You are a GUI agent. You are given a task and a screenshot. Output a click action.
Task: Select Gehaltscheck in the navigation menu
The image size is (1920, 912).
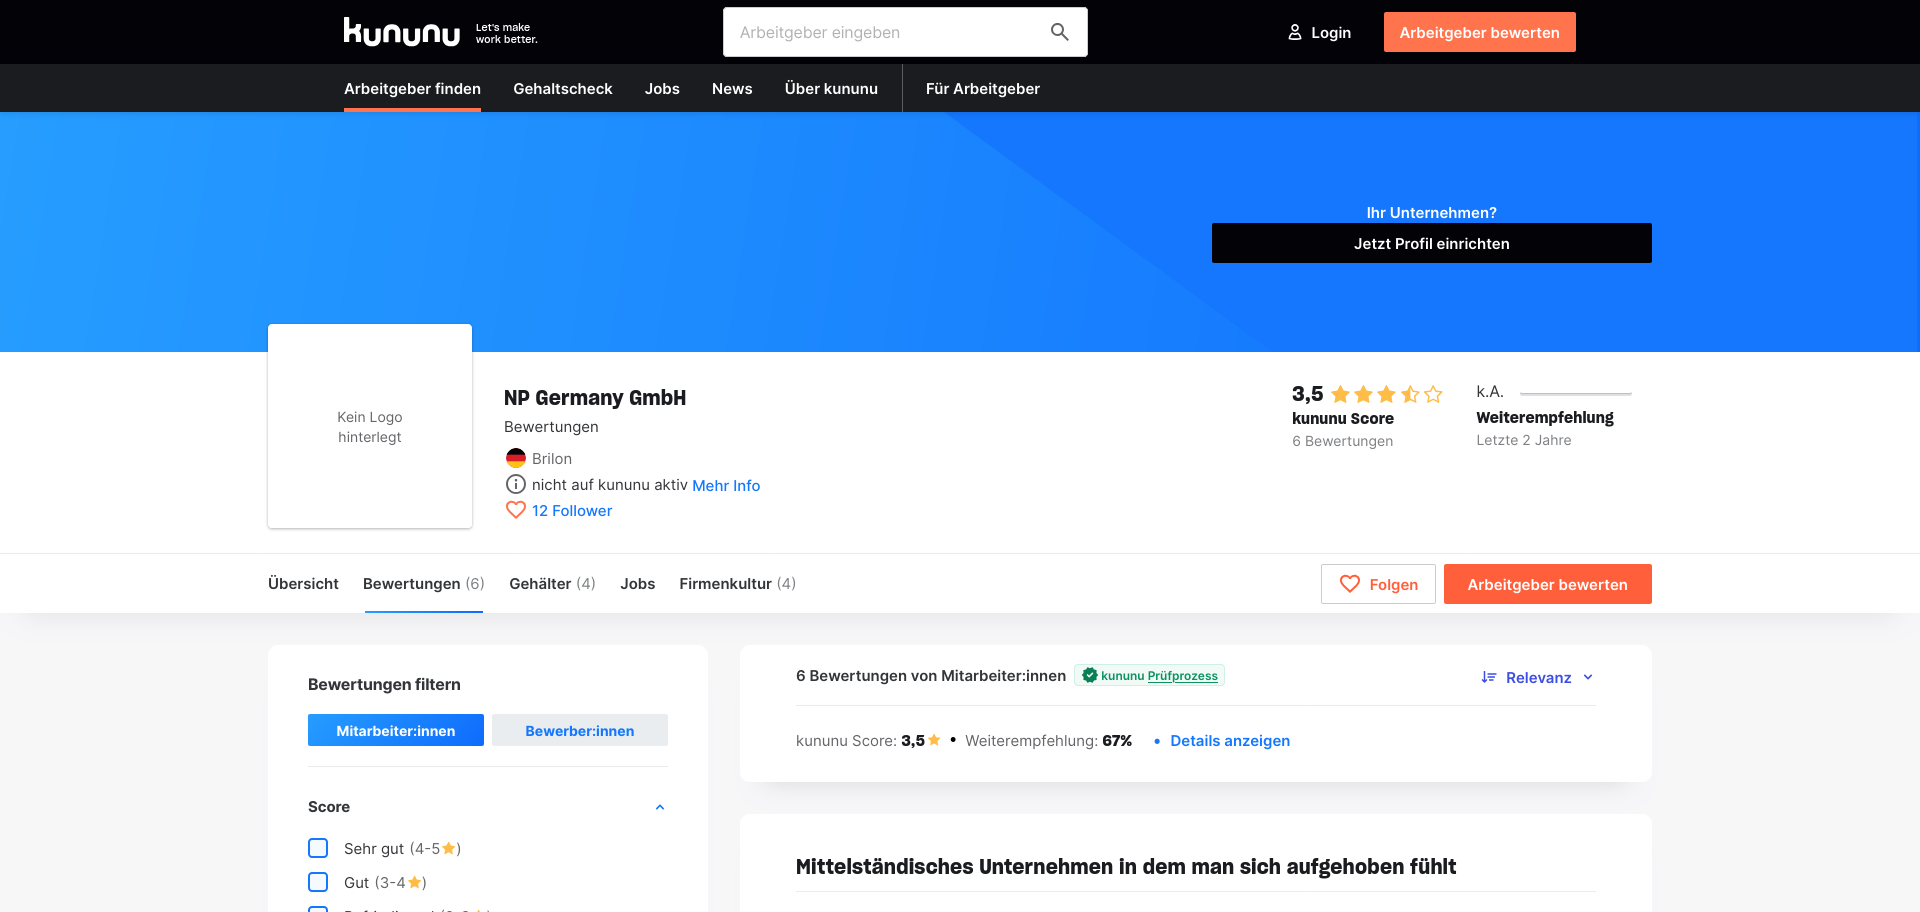pyautogui.click(x=563, y=88)
